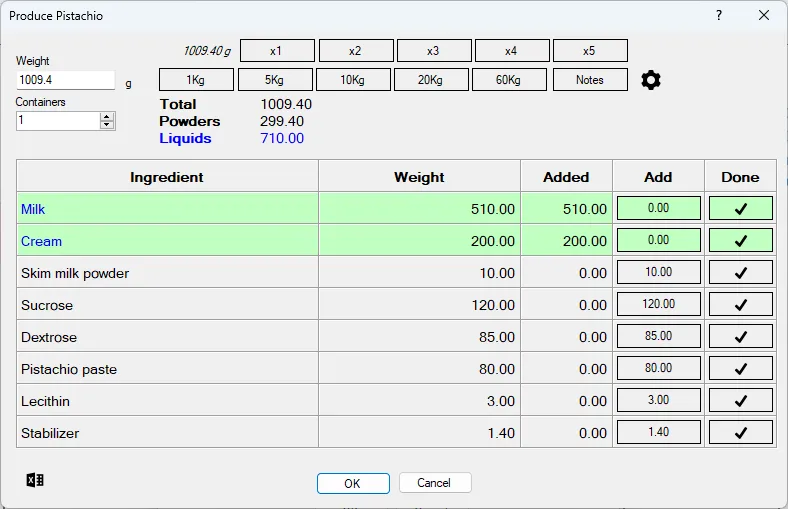Mark Sucrose as done

(741, 304)
